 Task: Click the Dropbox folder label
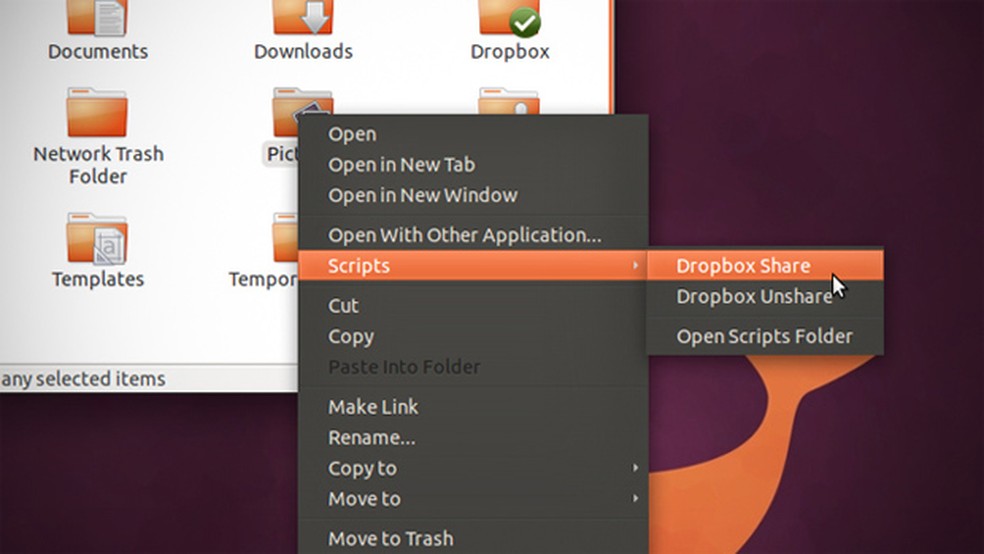510,51
